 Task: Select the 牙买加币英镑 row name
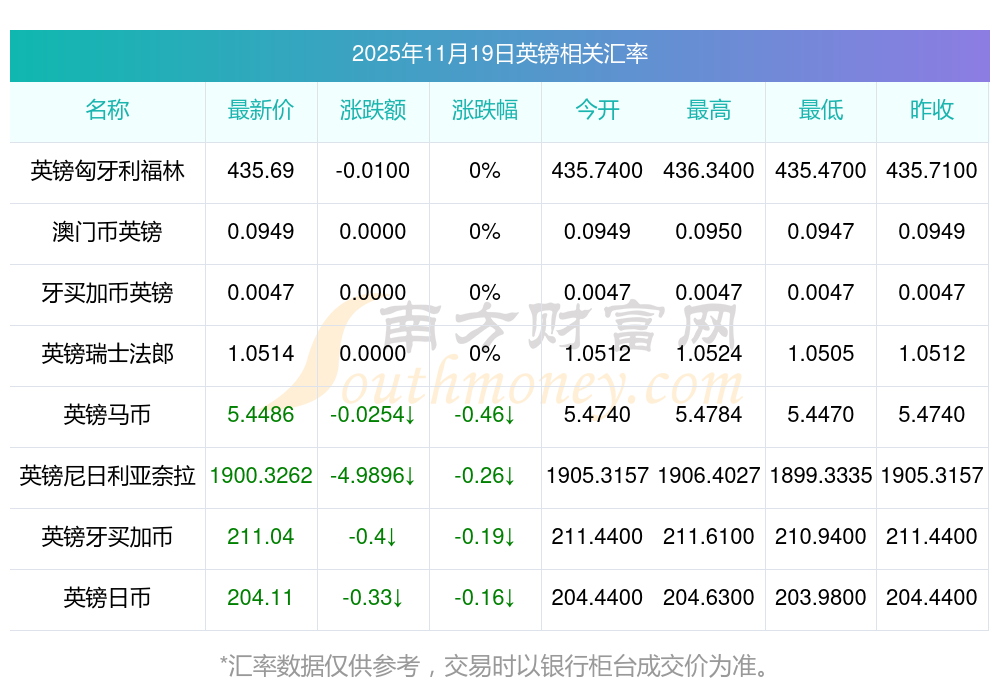pyautogui.click(x=107, y=293)
